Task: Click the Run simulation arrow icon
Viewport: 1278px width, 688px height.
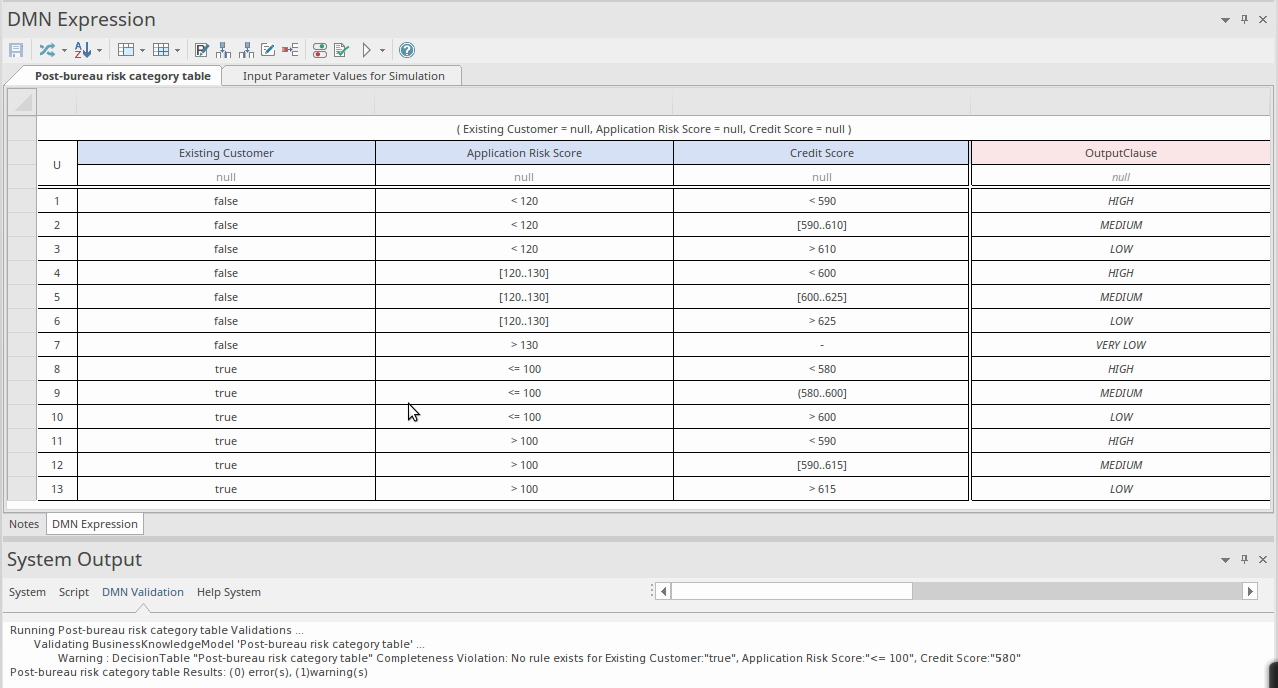Action: pos(366,50)
